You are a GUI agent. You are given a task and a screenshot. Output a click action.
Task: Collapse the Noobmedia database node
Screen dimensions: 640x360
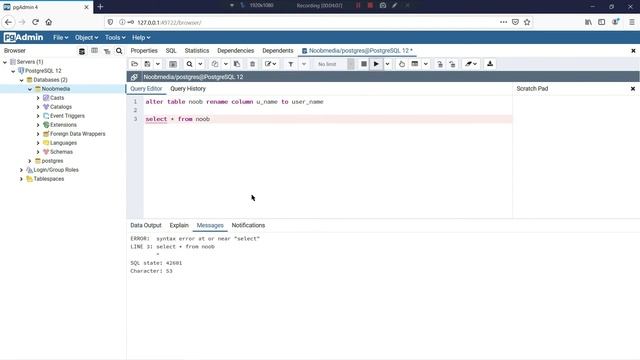point(30,89)
